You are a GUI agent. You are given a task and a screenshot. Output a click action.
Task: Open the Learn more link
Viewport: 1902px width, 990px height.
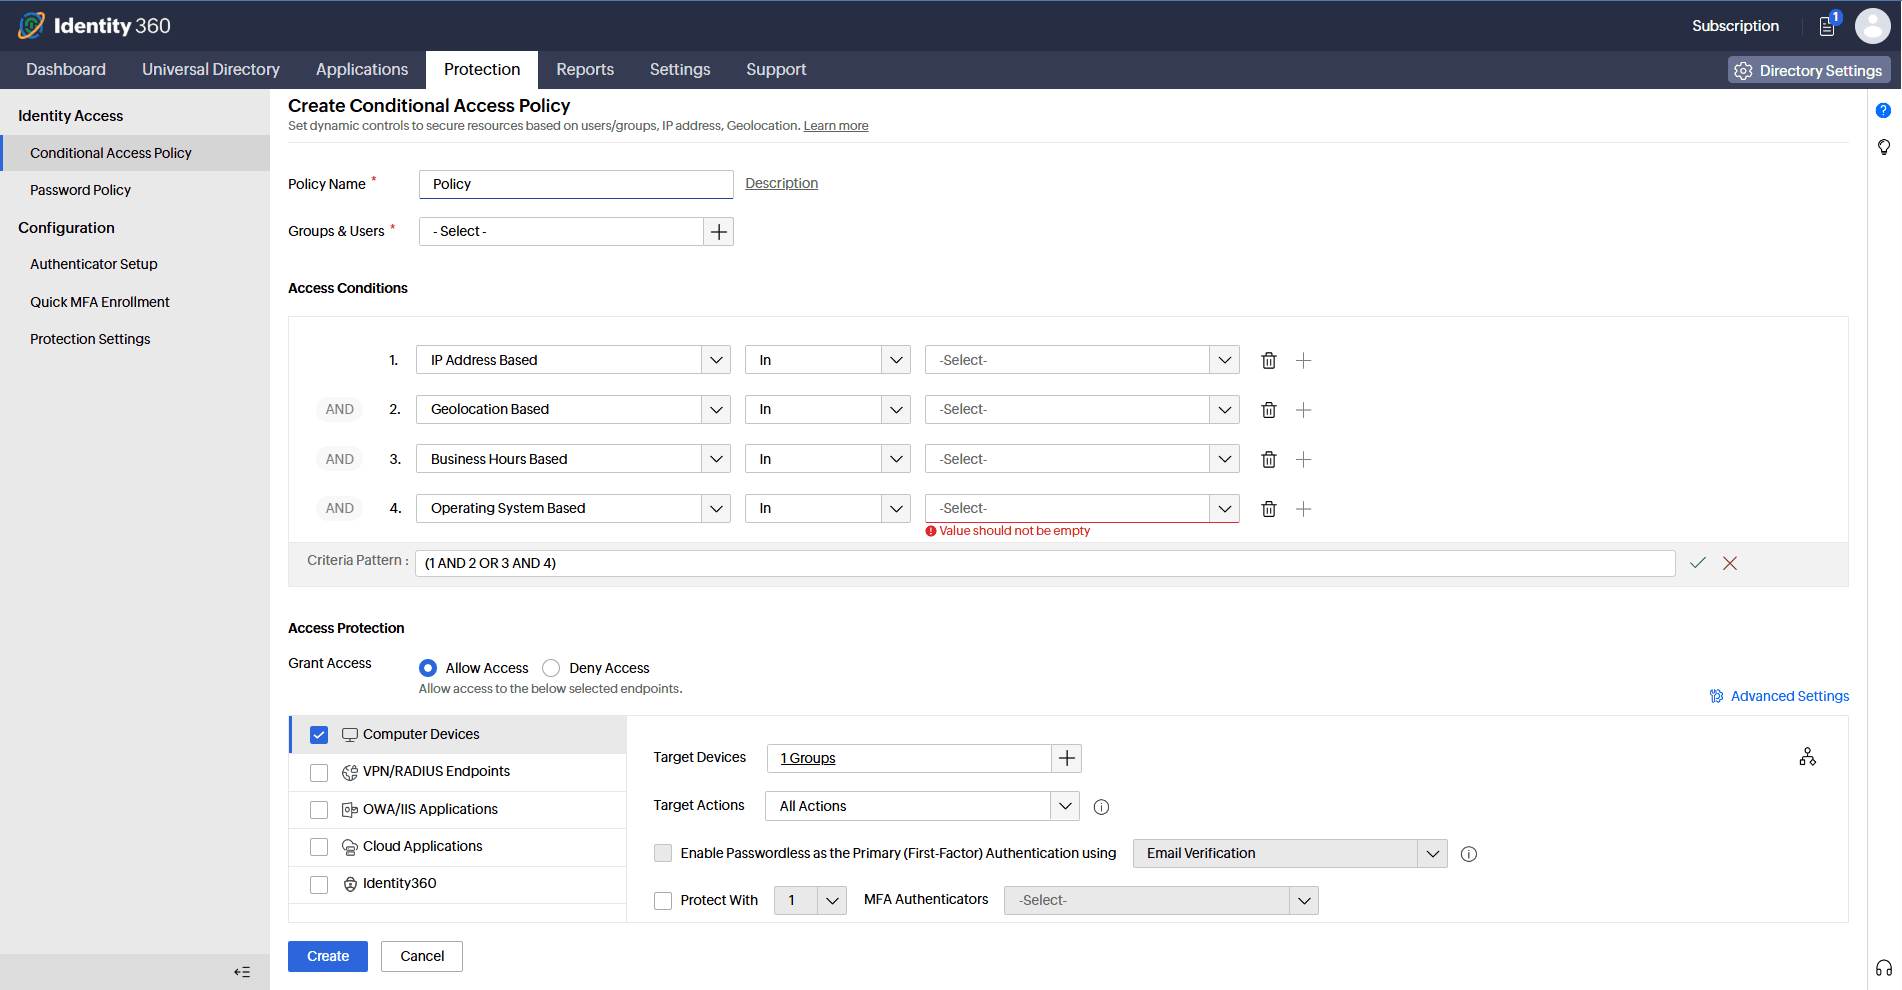[x=836, y=126]
